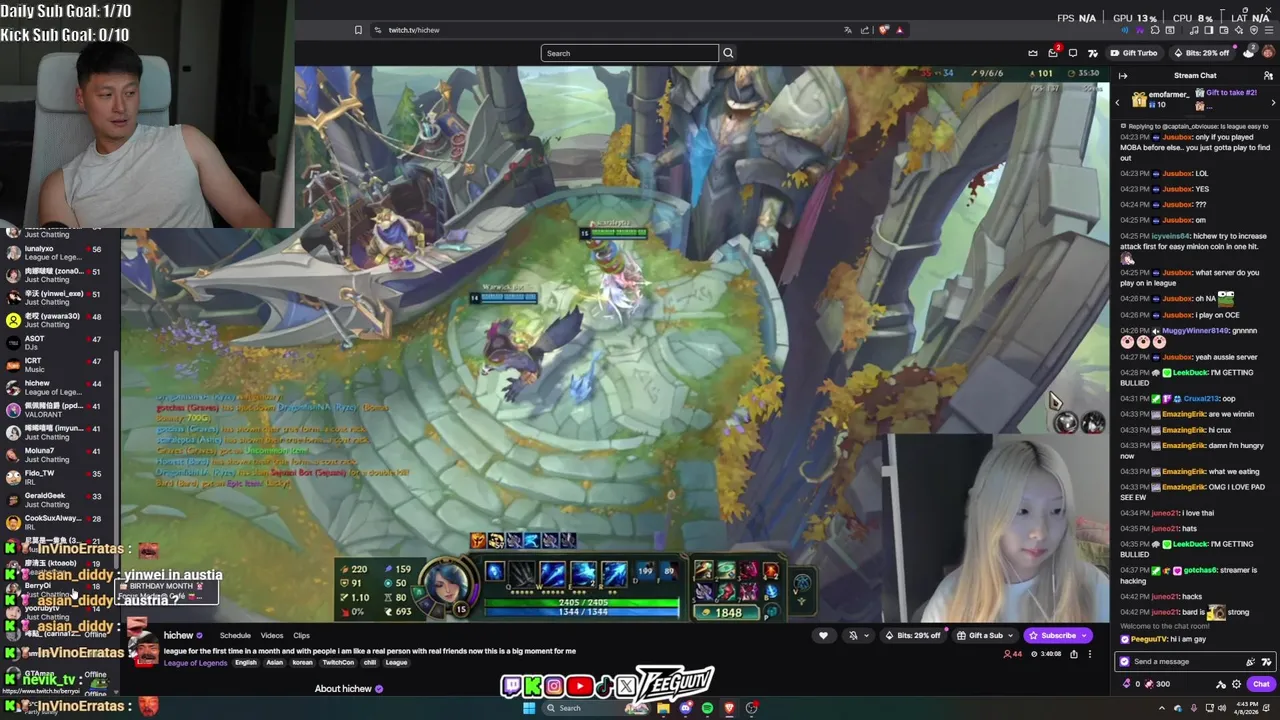This screenshot has height=720, width=1280.
Task: Open Discord from the taskbar
Action: click(x=685, y=708)
